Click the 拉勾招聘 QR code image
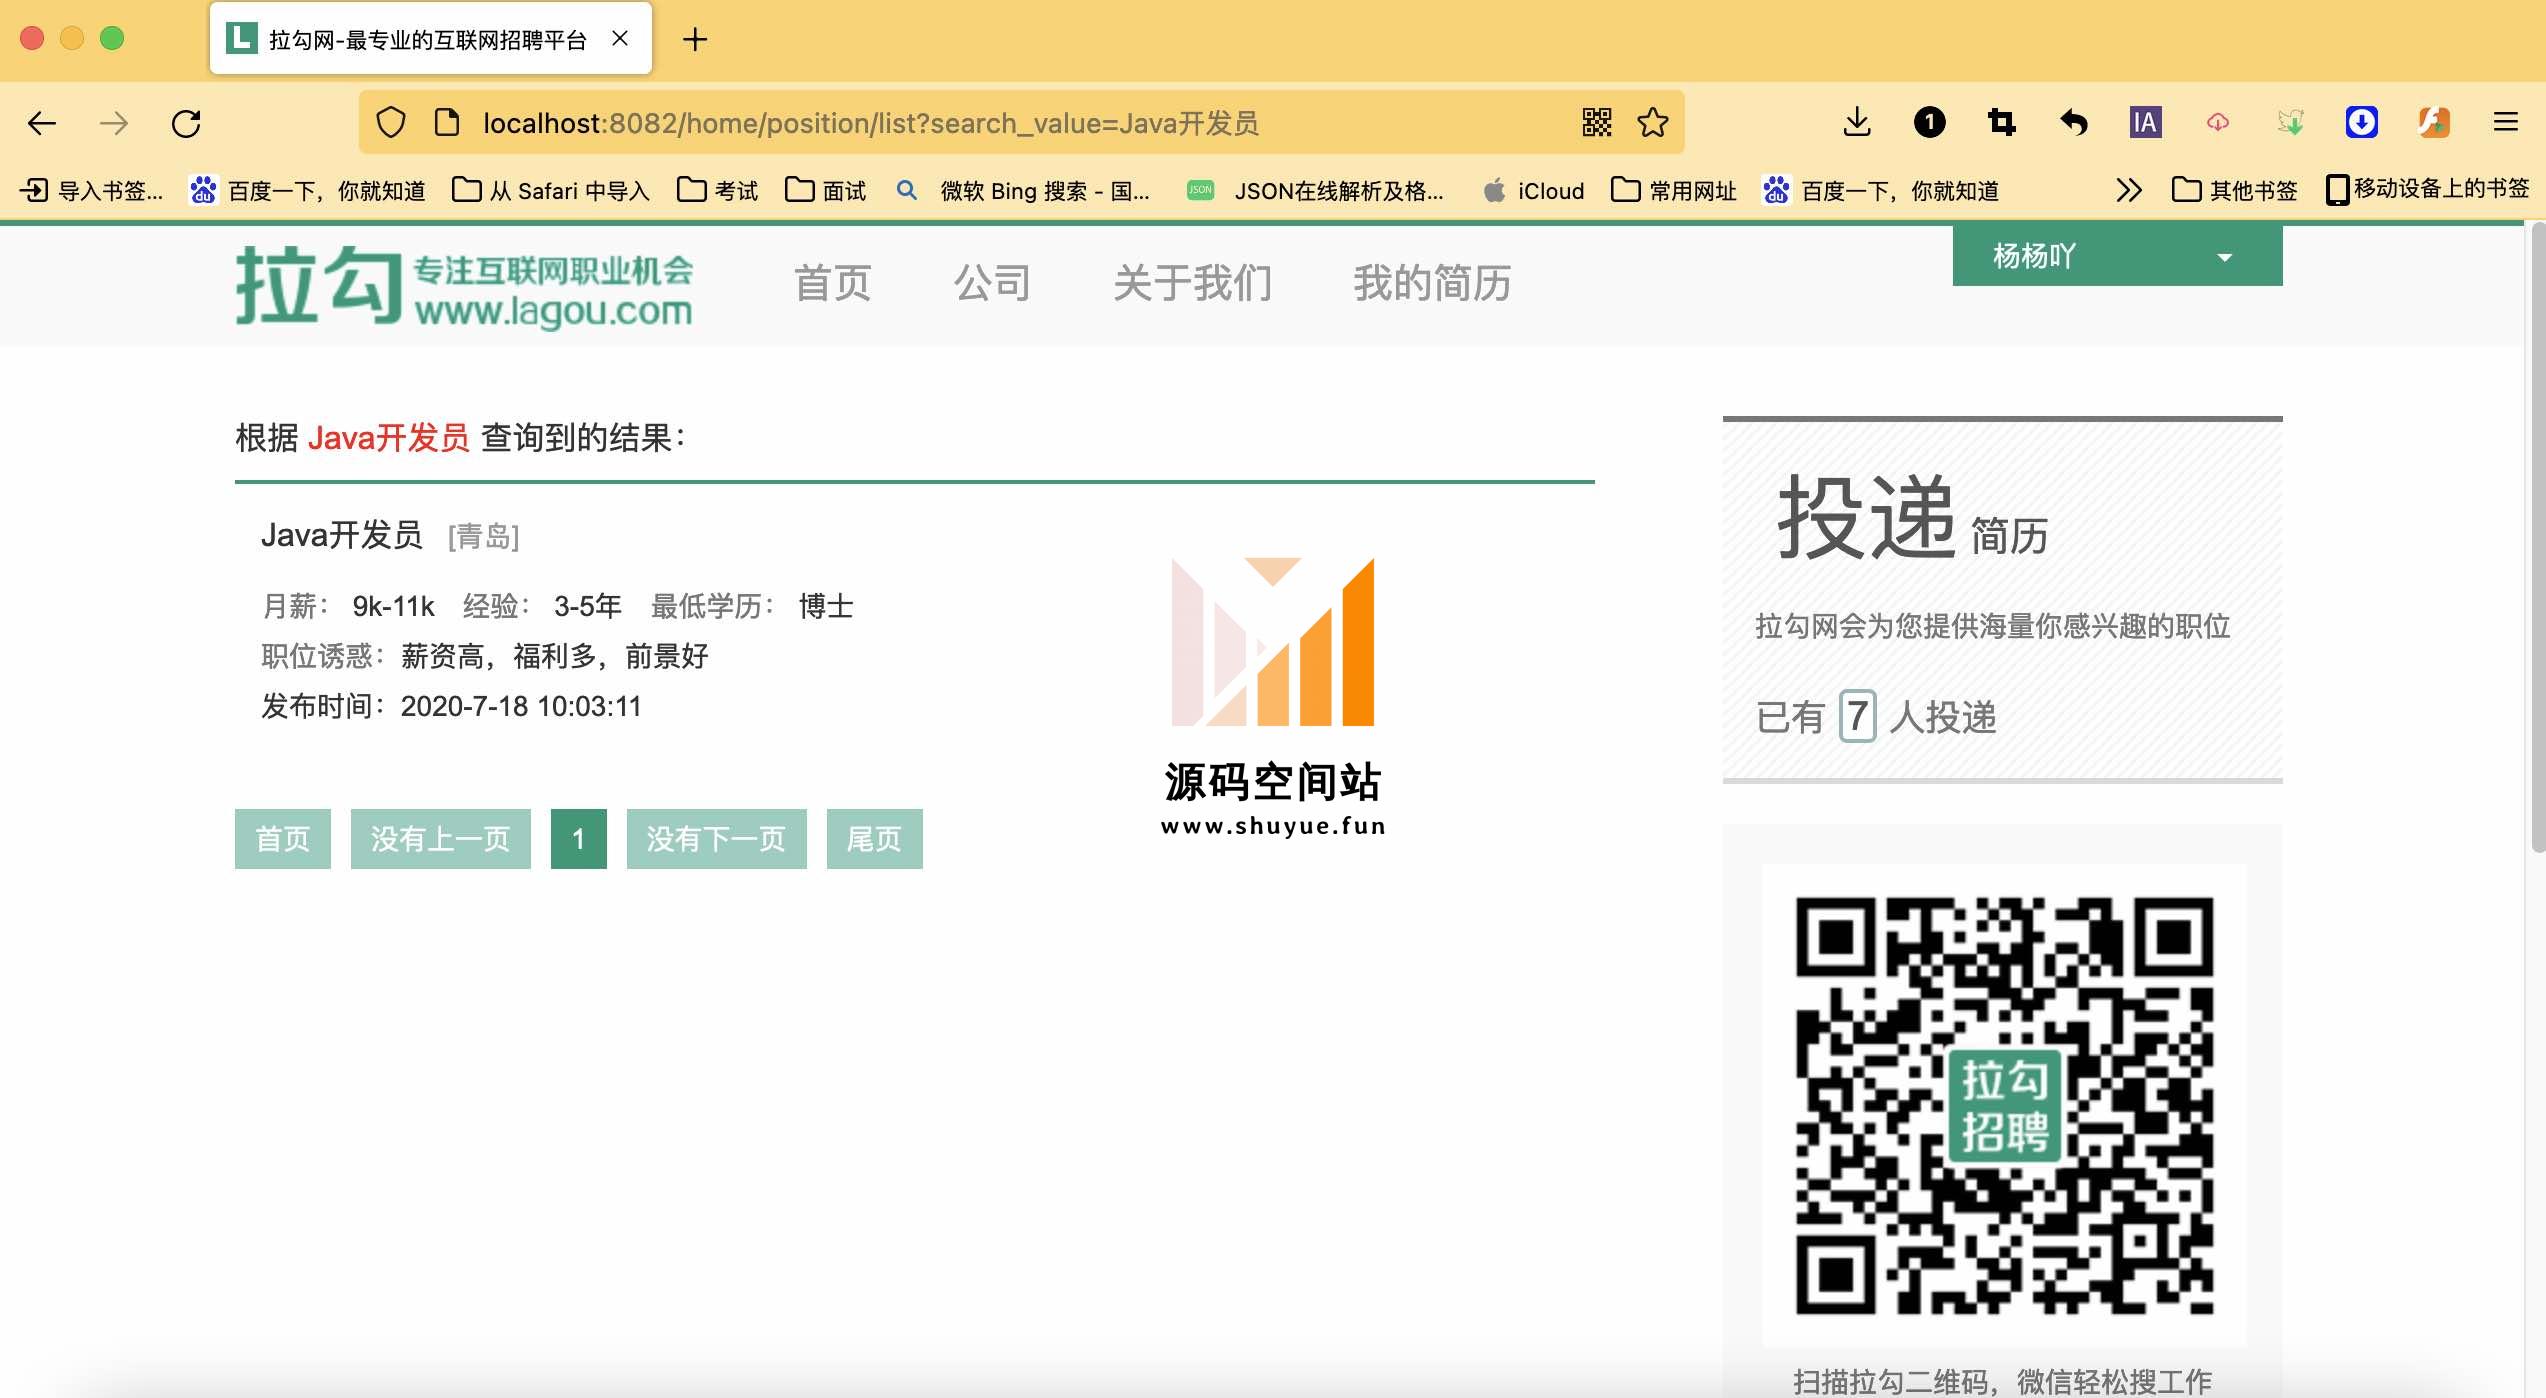Image resolution: width=2546 pixels, height=1398 pixels. (x=2004, y=1106)
